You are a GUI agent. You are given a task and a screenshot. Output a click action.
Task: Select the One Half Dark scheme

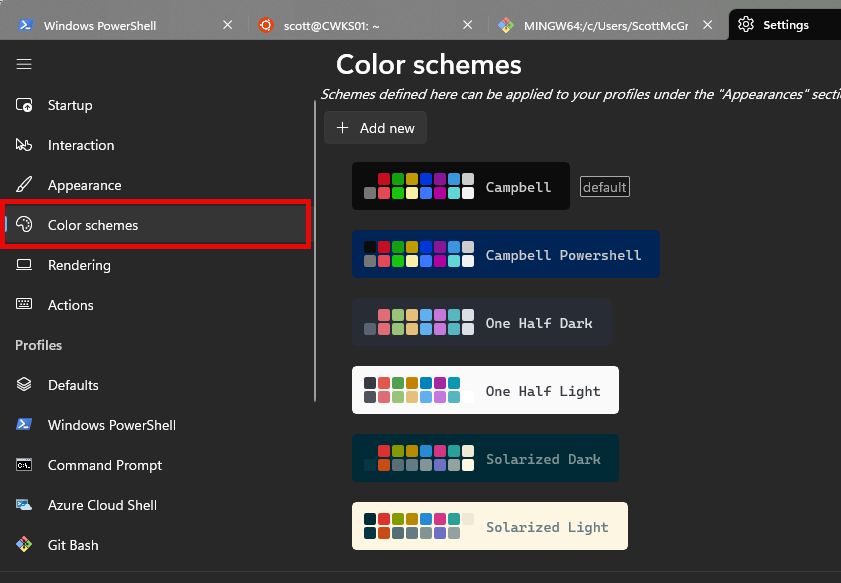point(481,322)
